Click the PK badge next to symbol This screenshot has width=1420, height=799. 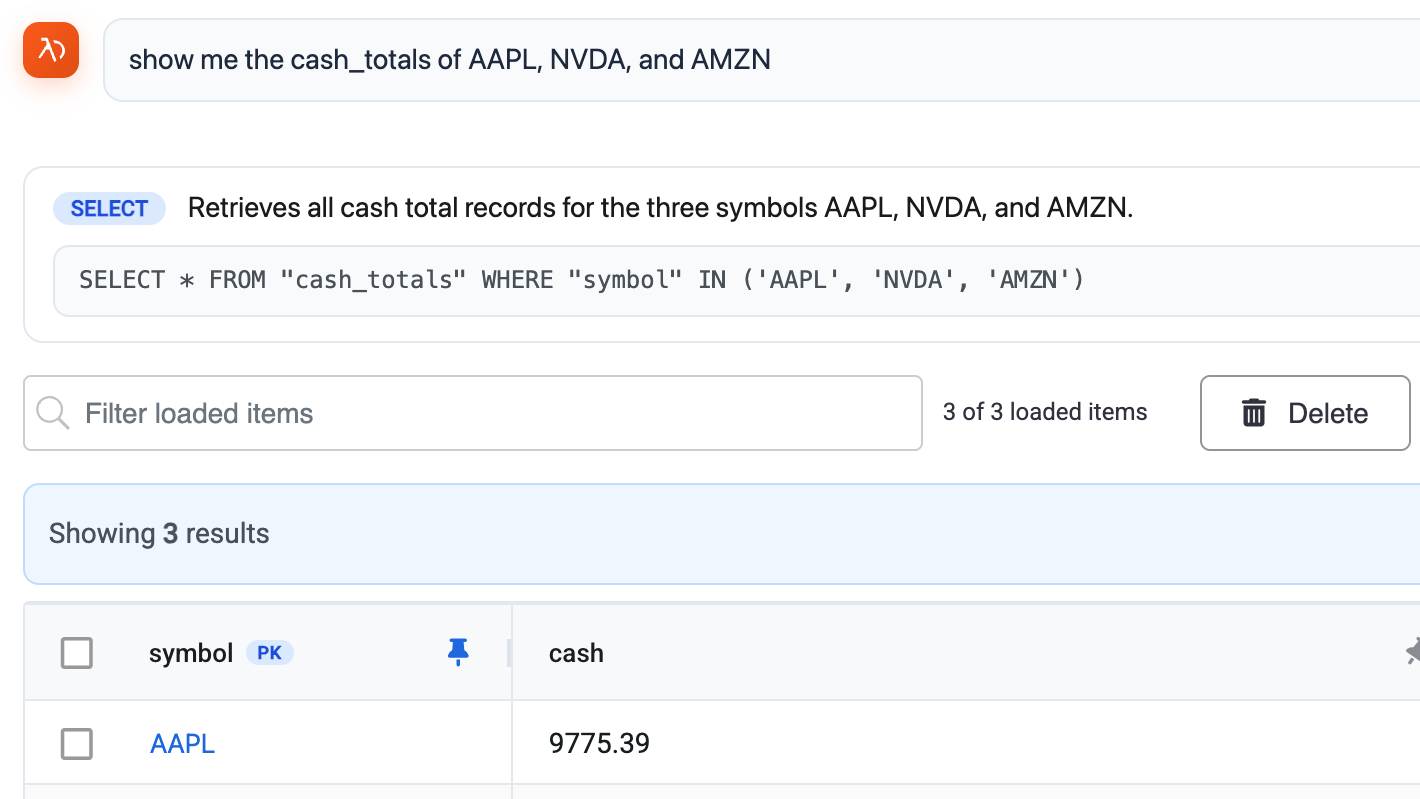pyautogui.click(x=269, y=653)
